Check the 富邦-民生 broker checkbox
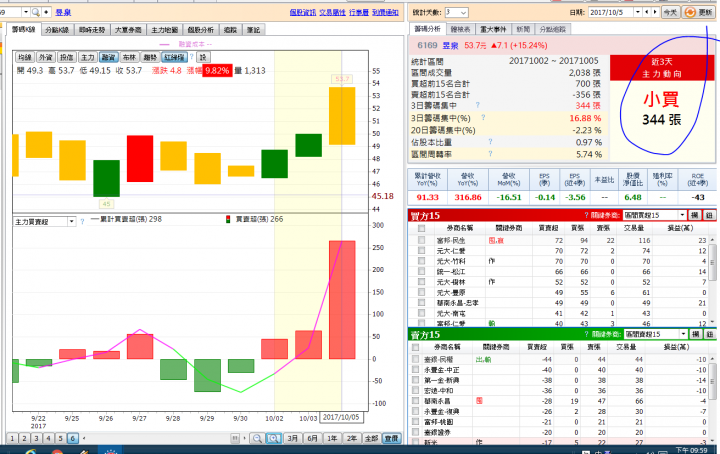 422,240
